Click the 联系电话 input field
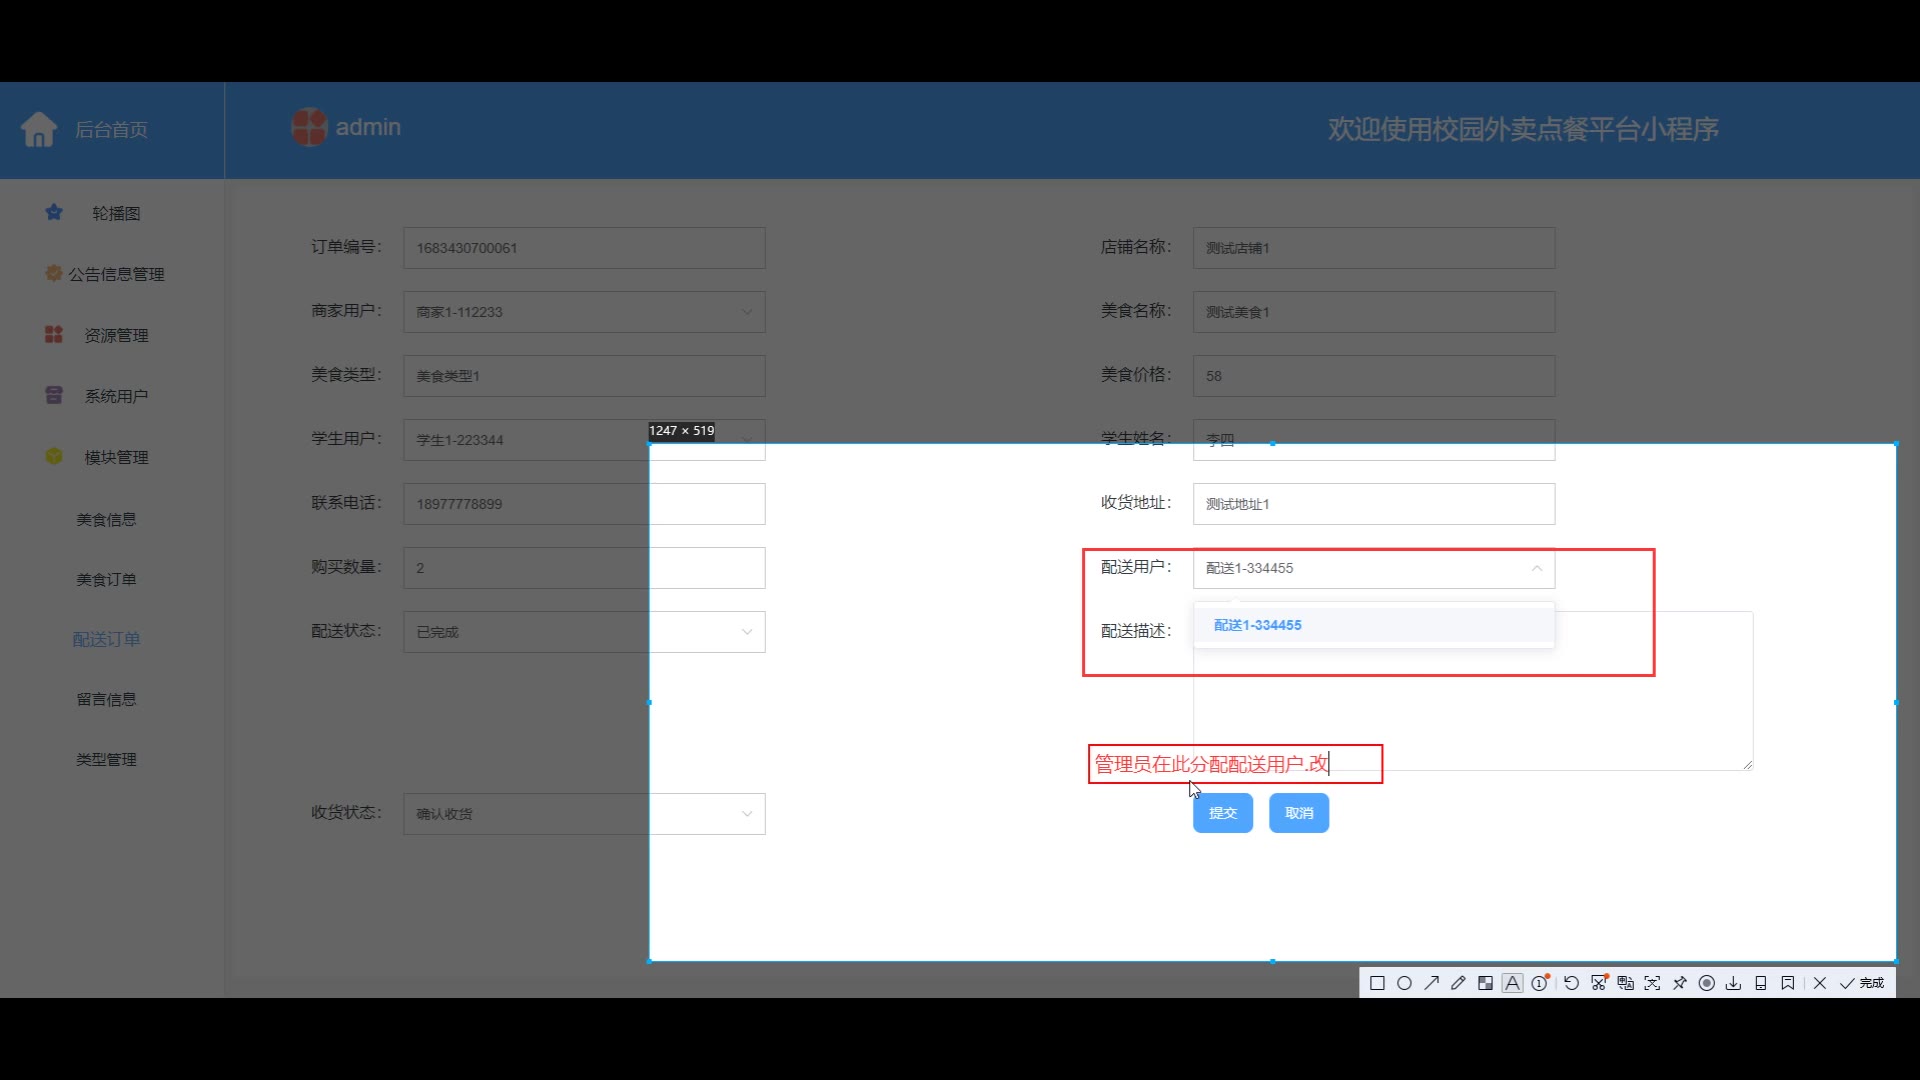1920x1080 pixels. (584, 504)
